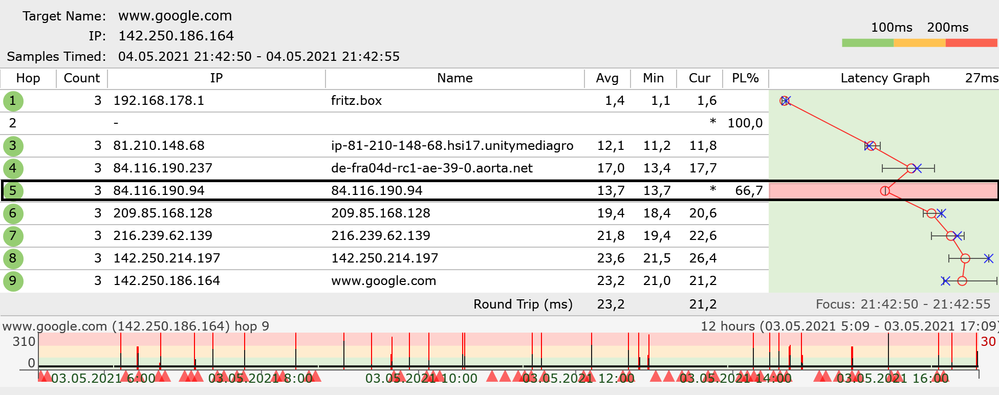Viewport: 999px width, 395px height.
Task: Click the 26,4 current latency value
Action: pyautogui.click(x=703, y=258)
